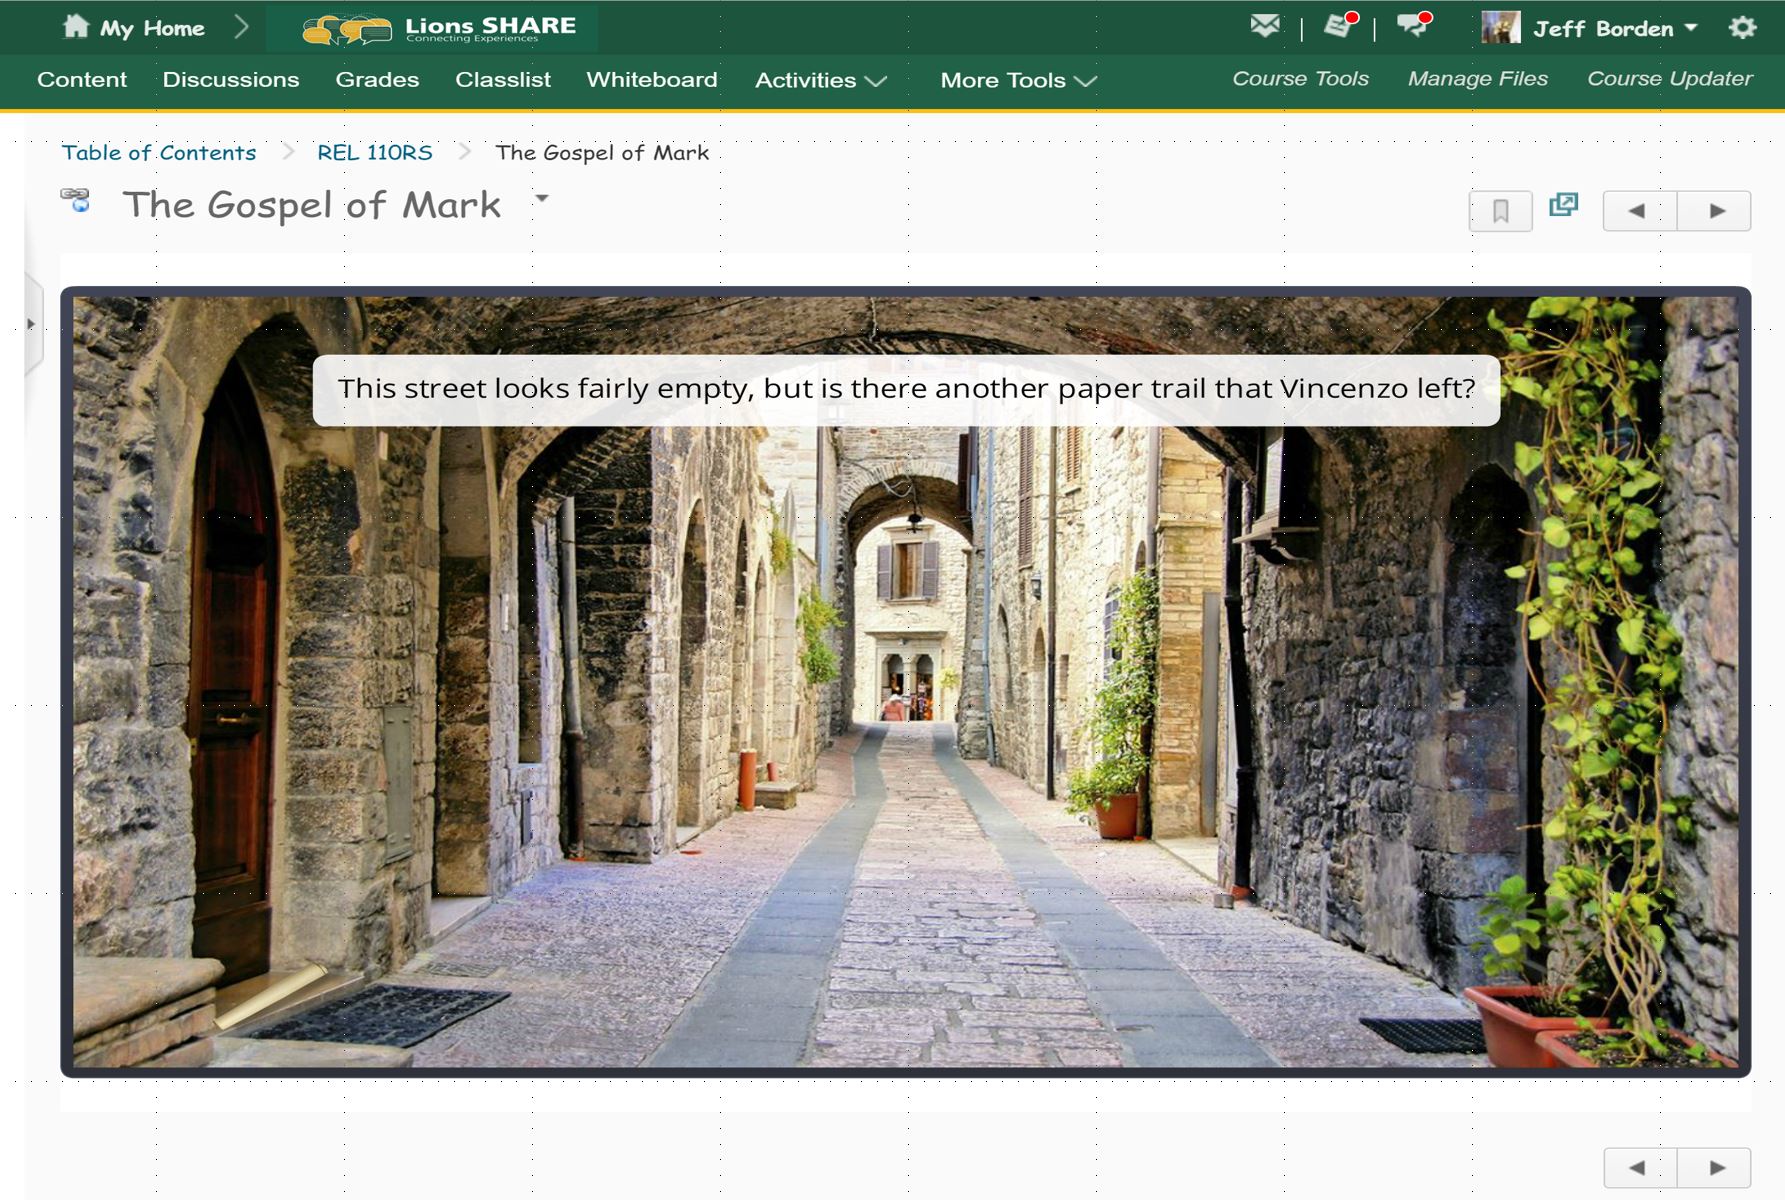
Task: Go to the Classlist page
Action: [x=502, y=80]
